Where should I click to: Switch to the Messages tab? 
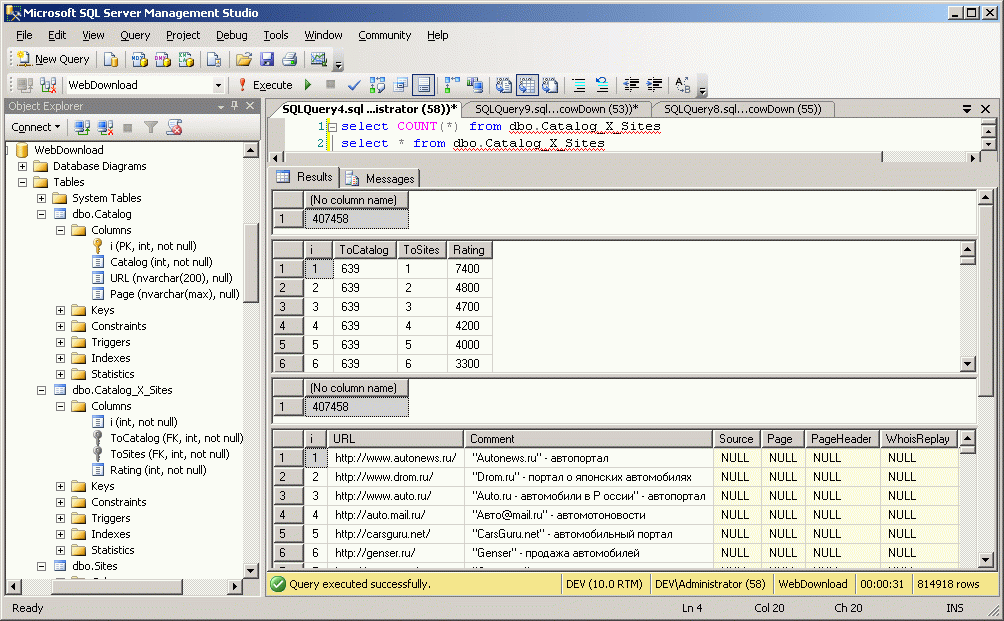click(381, 179)
